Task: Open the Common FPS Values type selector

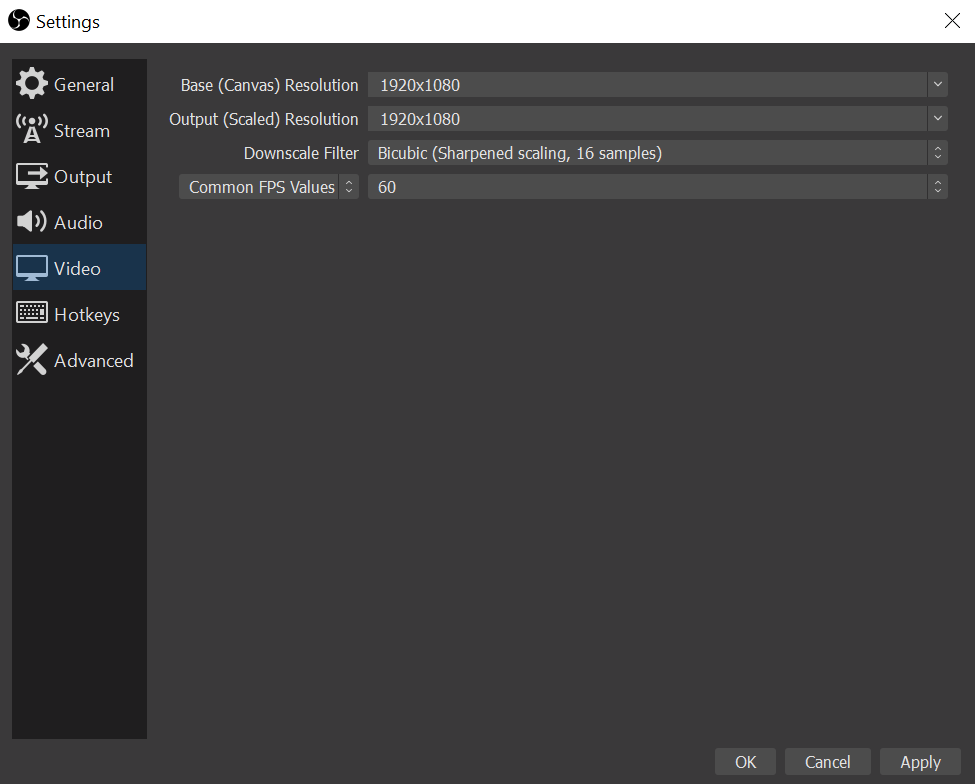Action: (268, 187)
